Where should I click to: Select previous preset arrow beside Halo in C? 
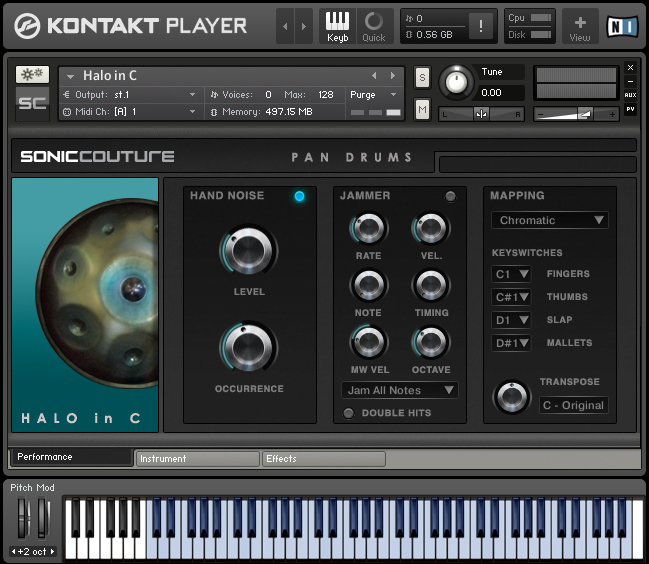pyautogui.click(x=374, y=76)
